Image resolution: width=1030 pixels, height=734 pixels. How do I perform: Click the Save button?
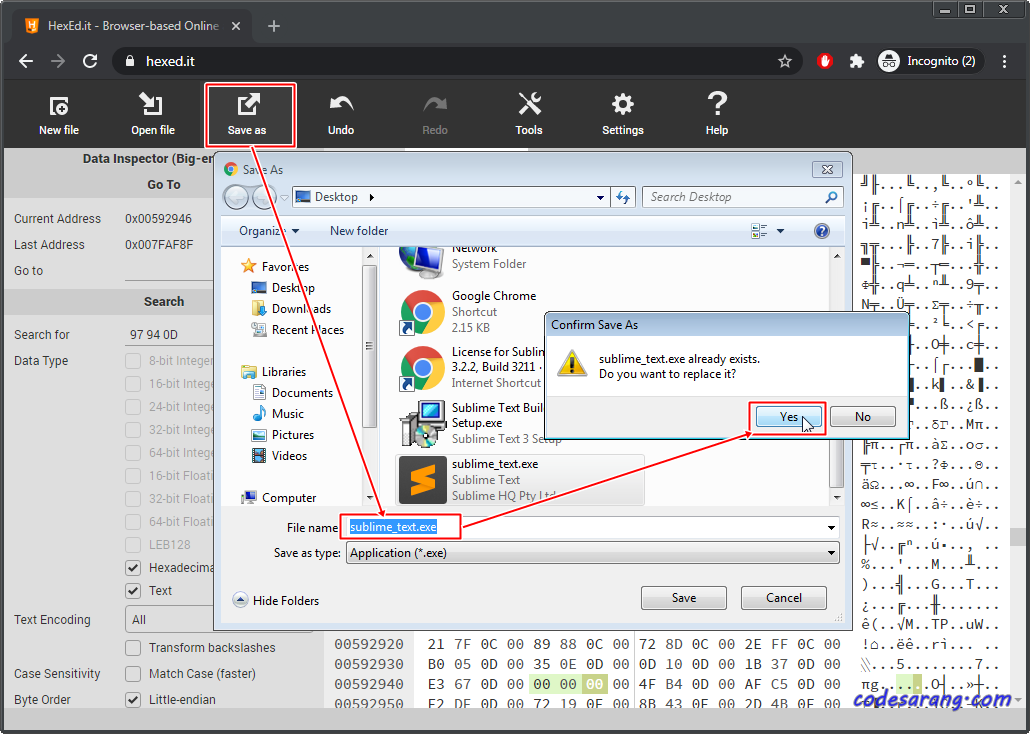point(684,598)
